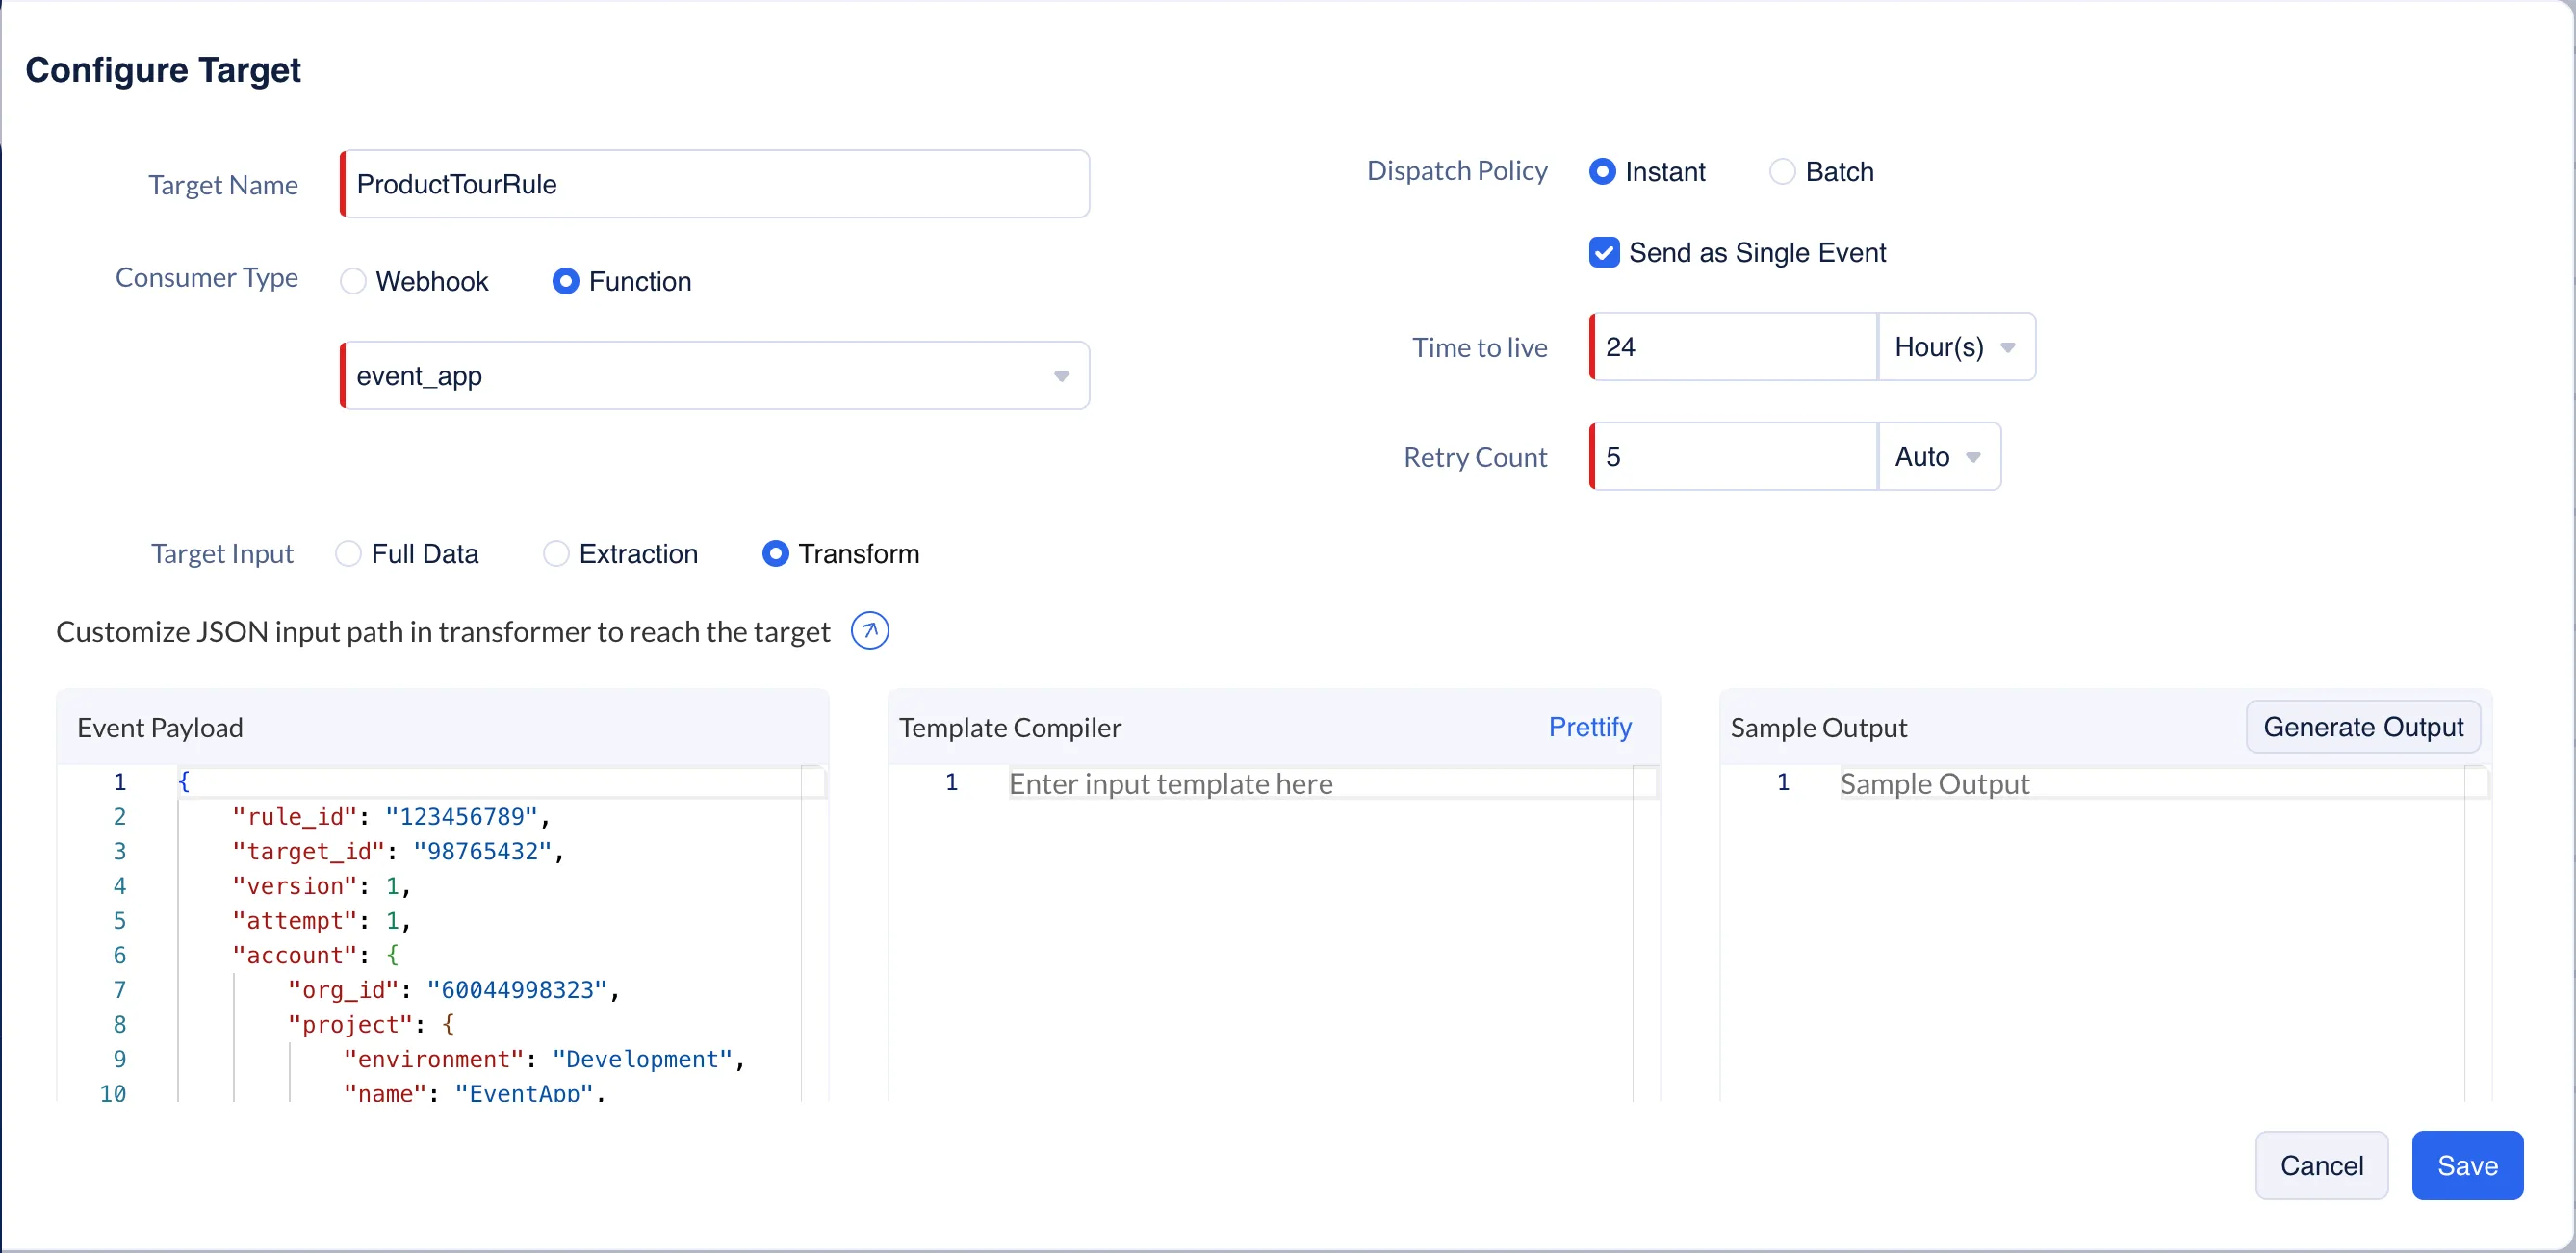The image size is (2576, 1253).
Task: Click the Time to live value field
Action: click(x=1734, y=347)
